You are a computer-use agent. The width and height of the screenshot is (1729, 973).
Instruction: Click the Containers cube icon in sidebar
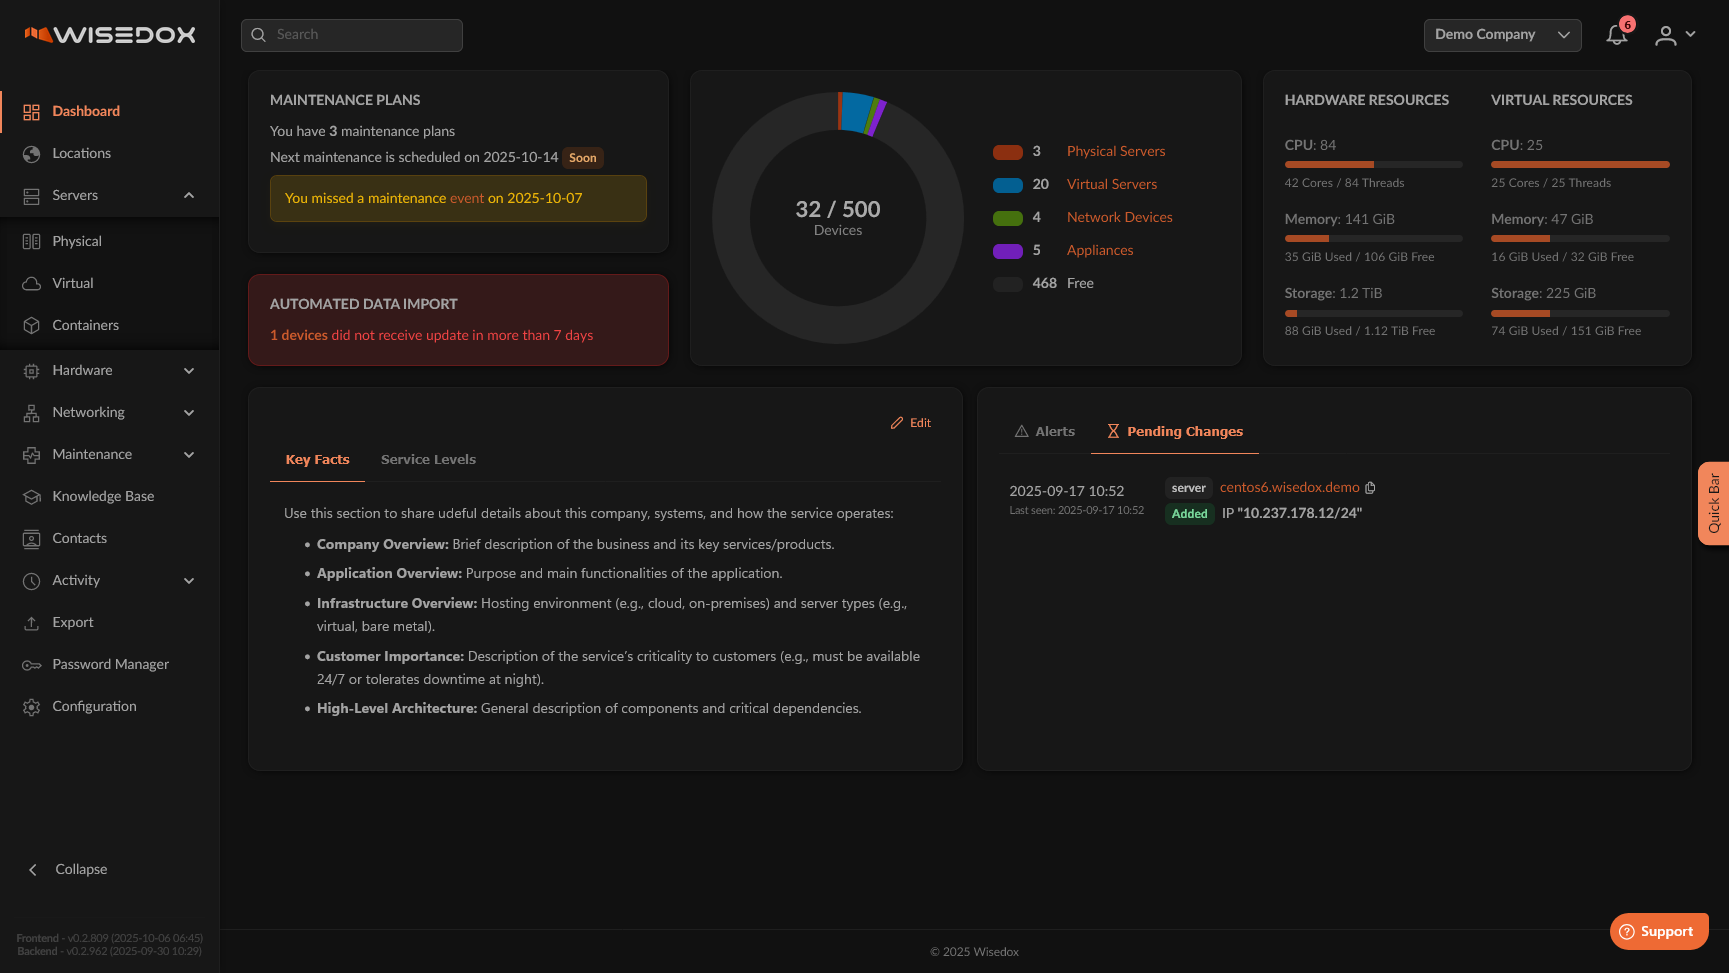point(32,326)
